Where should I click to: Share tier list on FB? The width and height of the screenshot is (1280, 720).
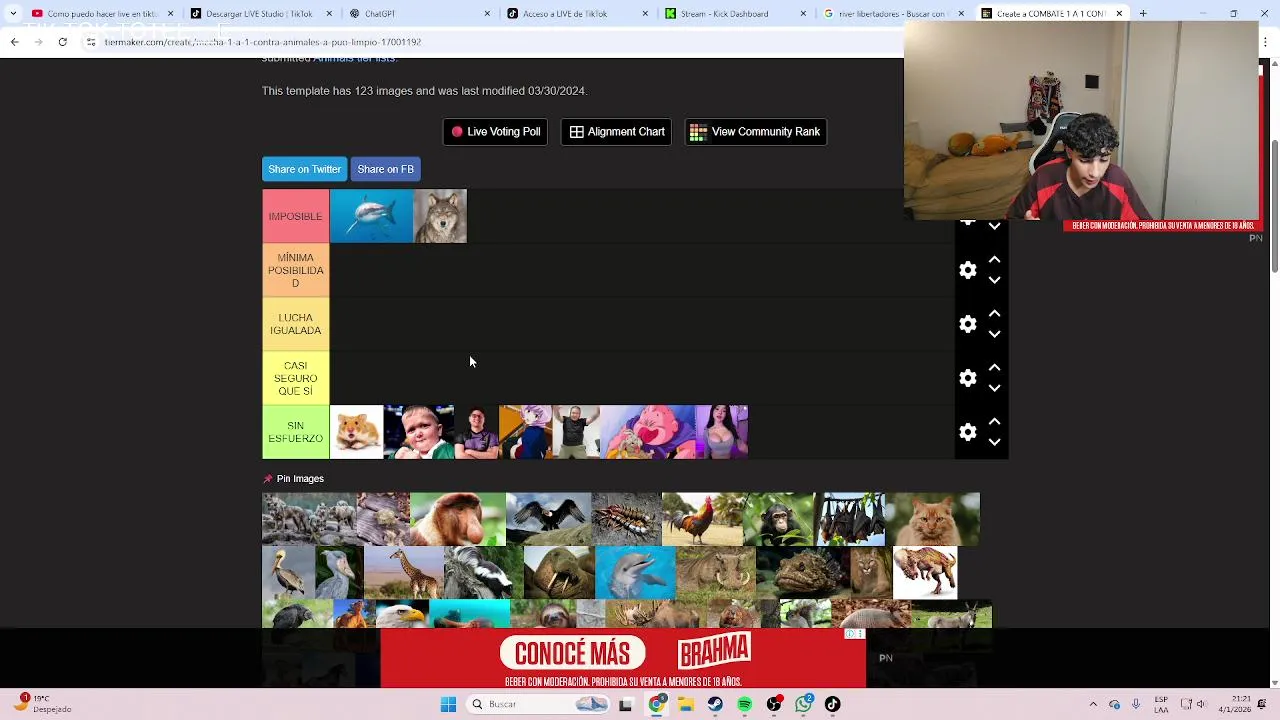[x=385, y=169]
